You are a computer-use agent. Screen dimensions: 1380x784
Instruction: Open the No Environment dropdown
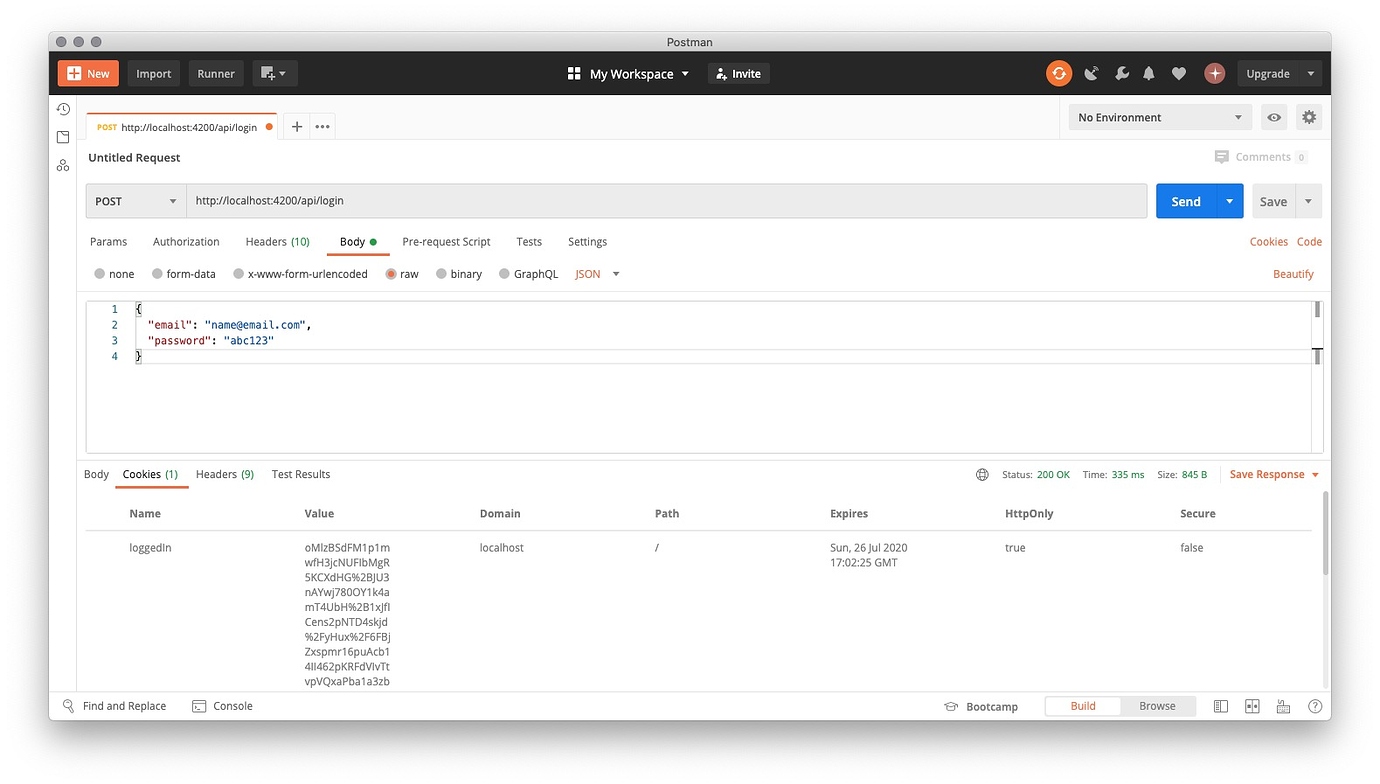pos(1160,117)
